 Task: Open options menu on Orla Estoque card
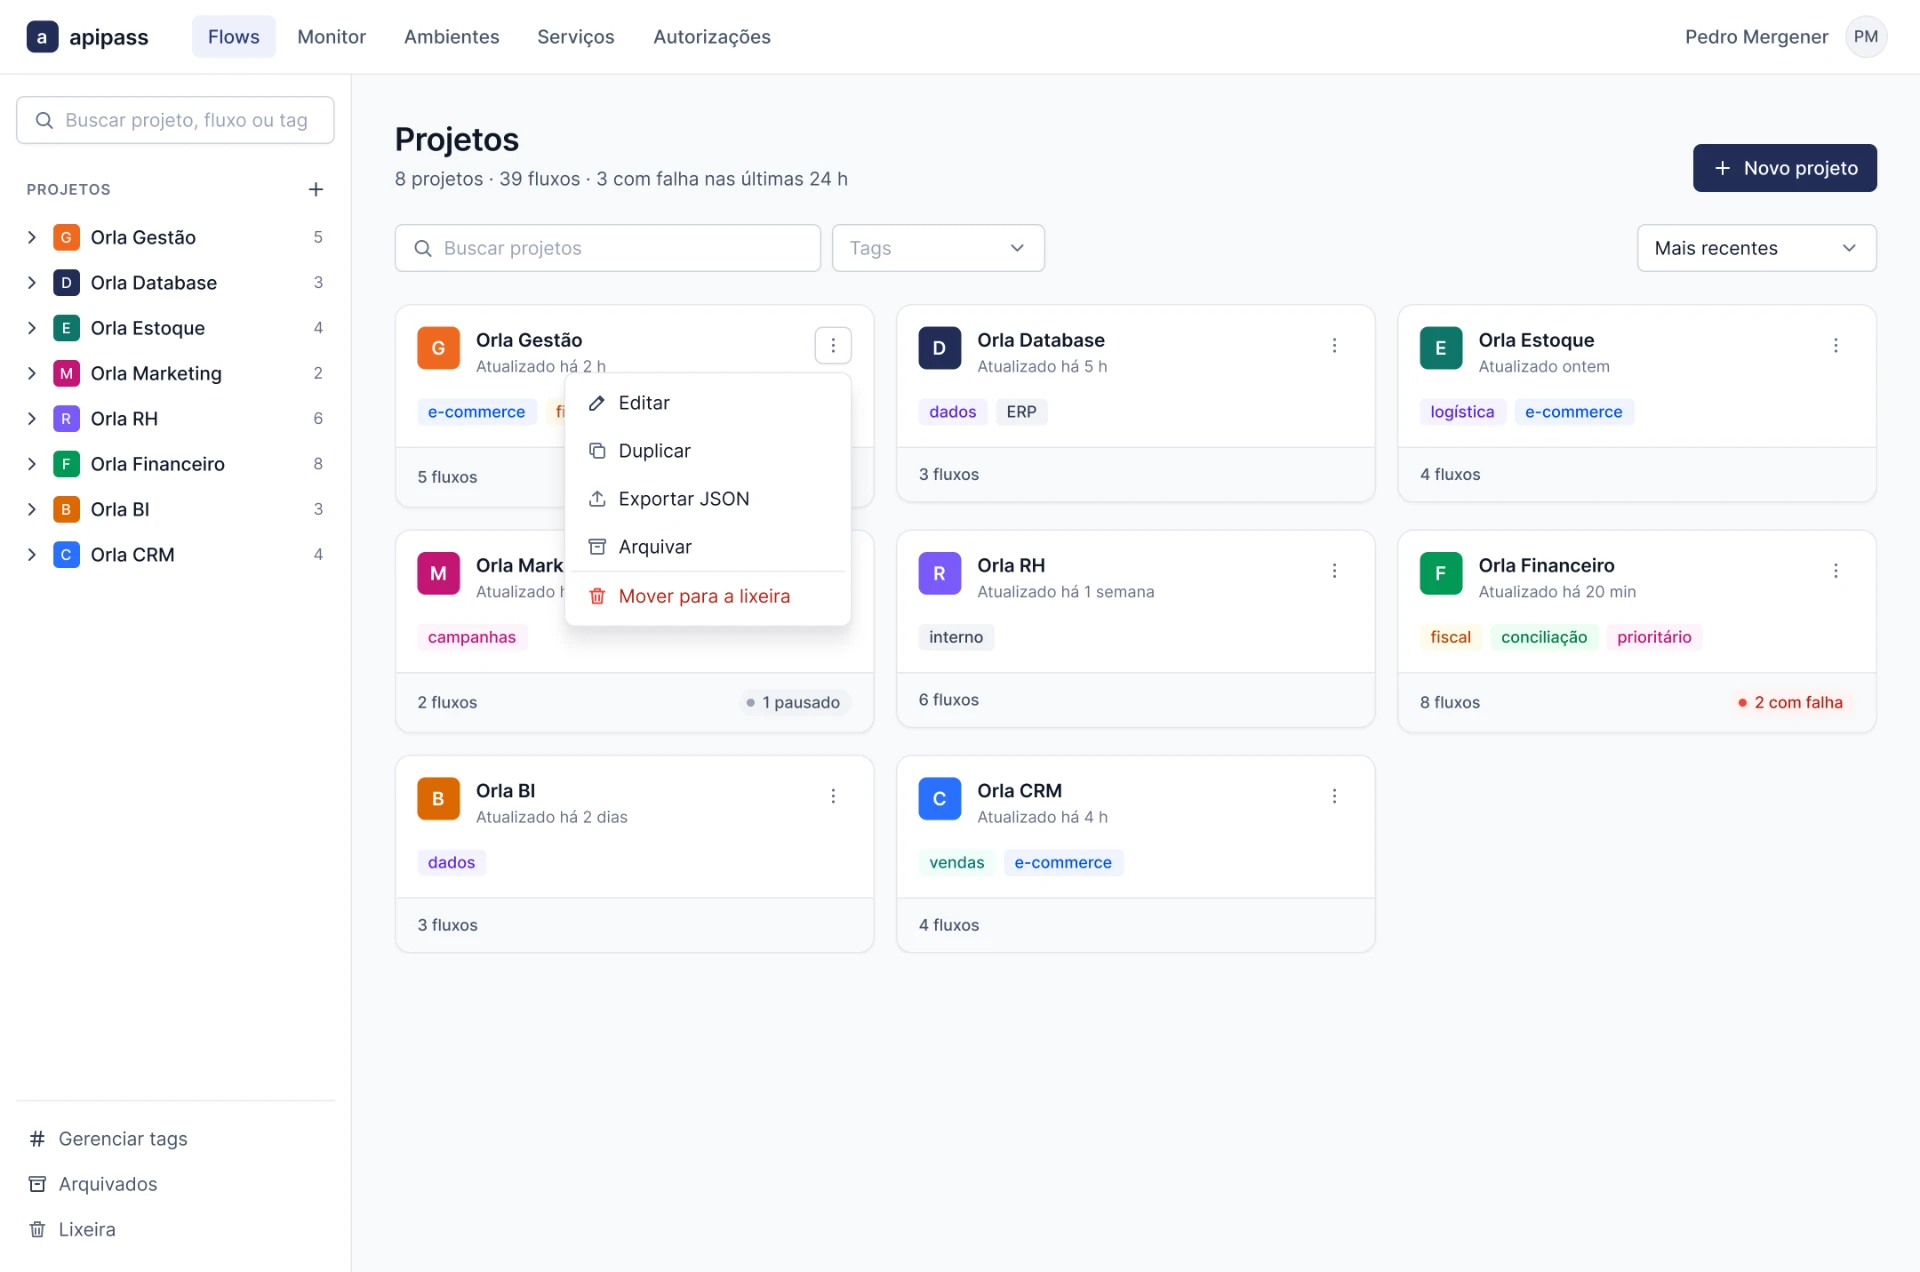tap(1835, 346)
